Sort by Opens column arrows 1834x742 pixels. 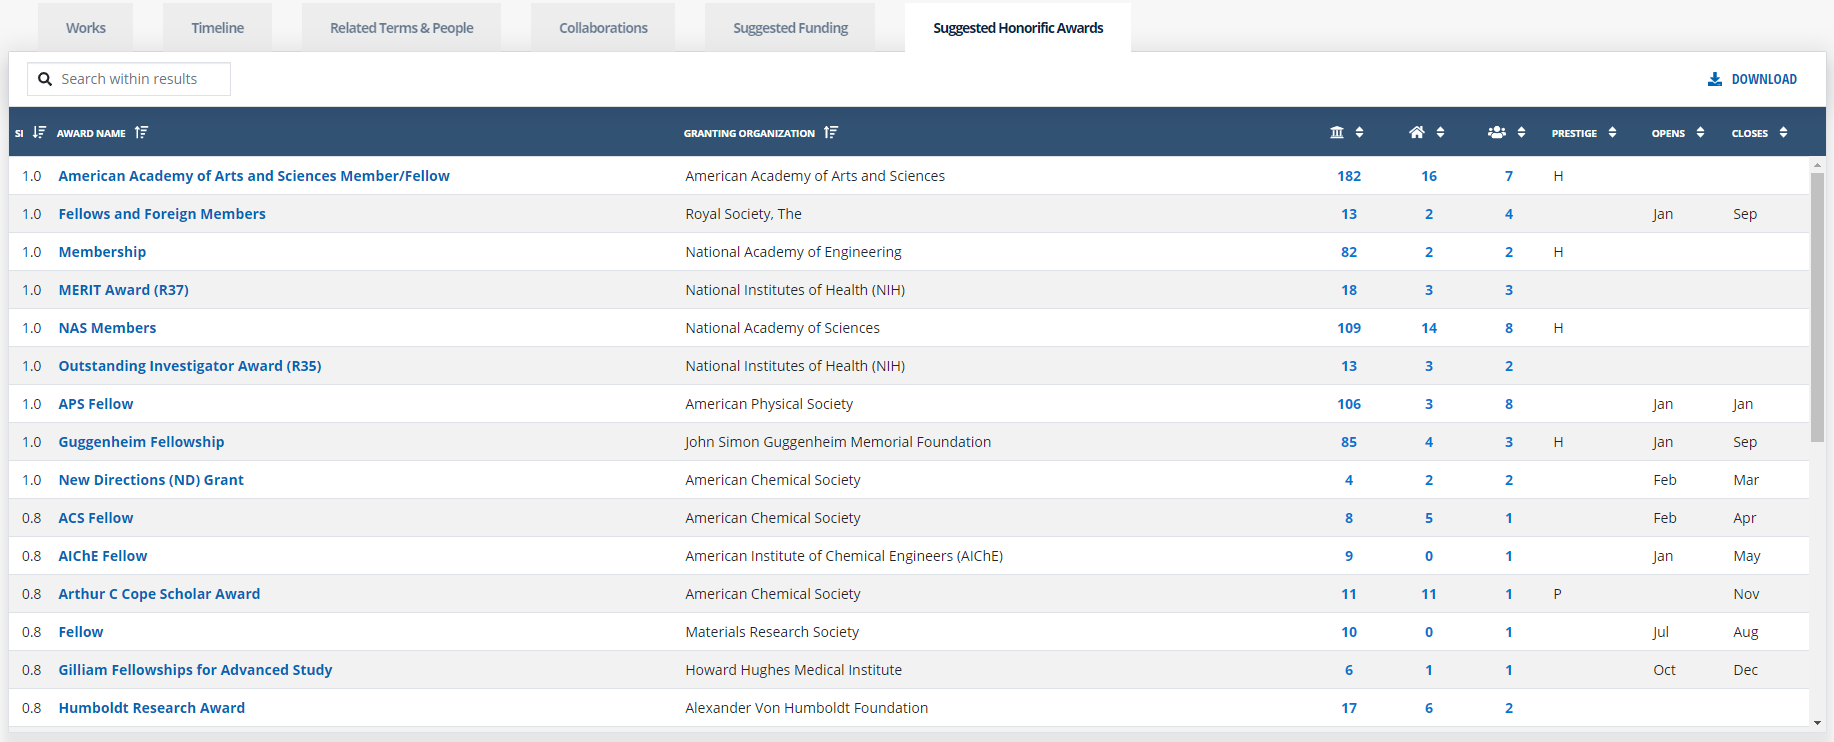coord(1700,132)
